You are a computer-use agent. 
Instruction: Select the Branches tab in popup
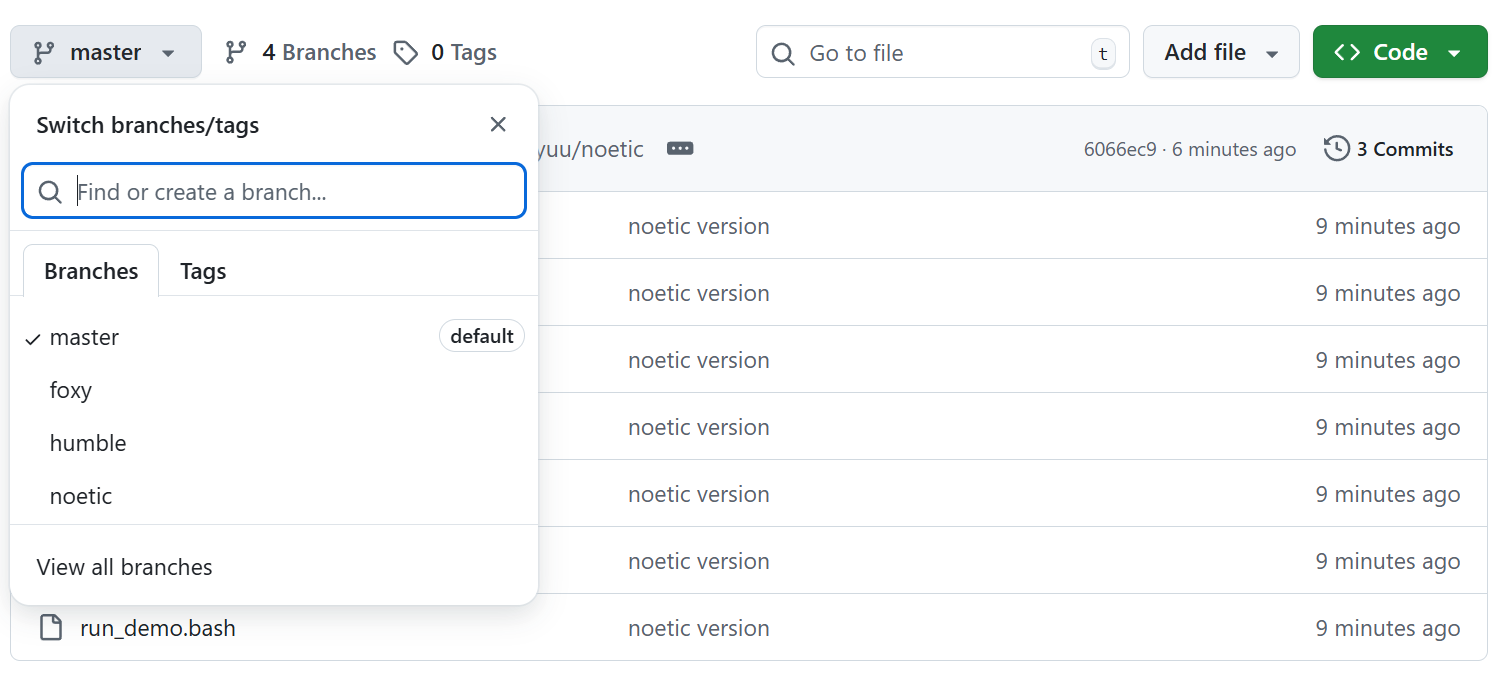(x=91, y=271)
